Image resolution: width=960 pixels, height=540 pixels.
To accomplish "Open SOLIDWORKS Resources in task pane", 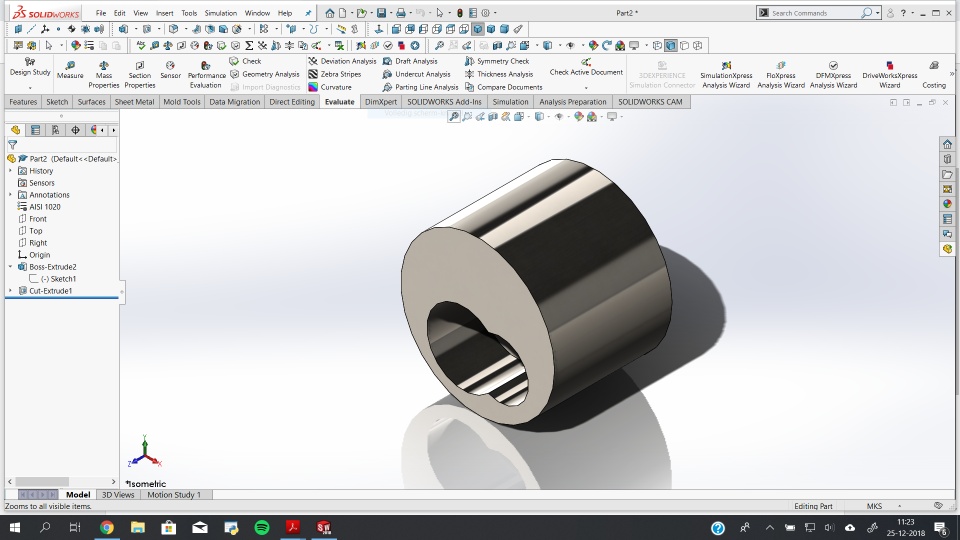I will pyautogui.click(x=947, y=144).
